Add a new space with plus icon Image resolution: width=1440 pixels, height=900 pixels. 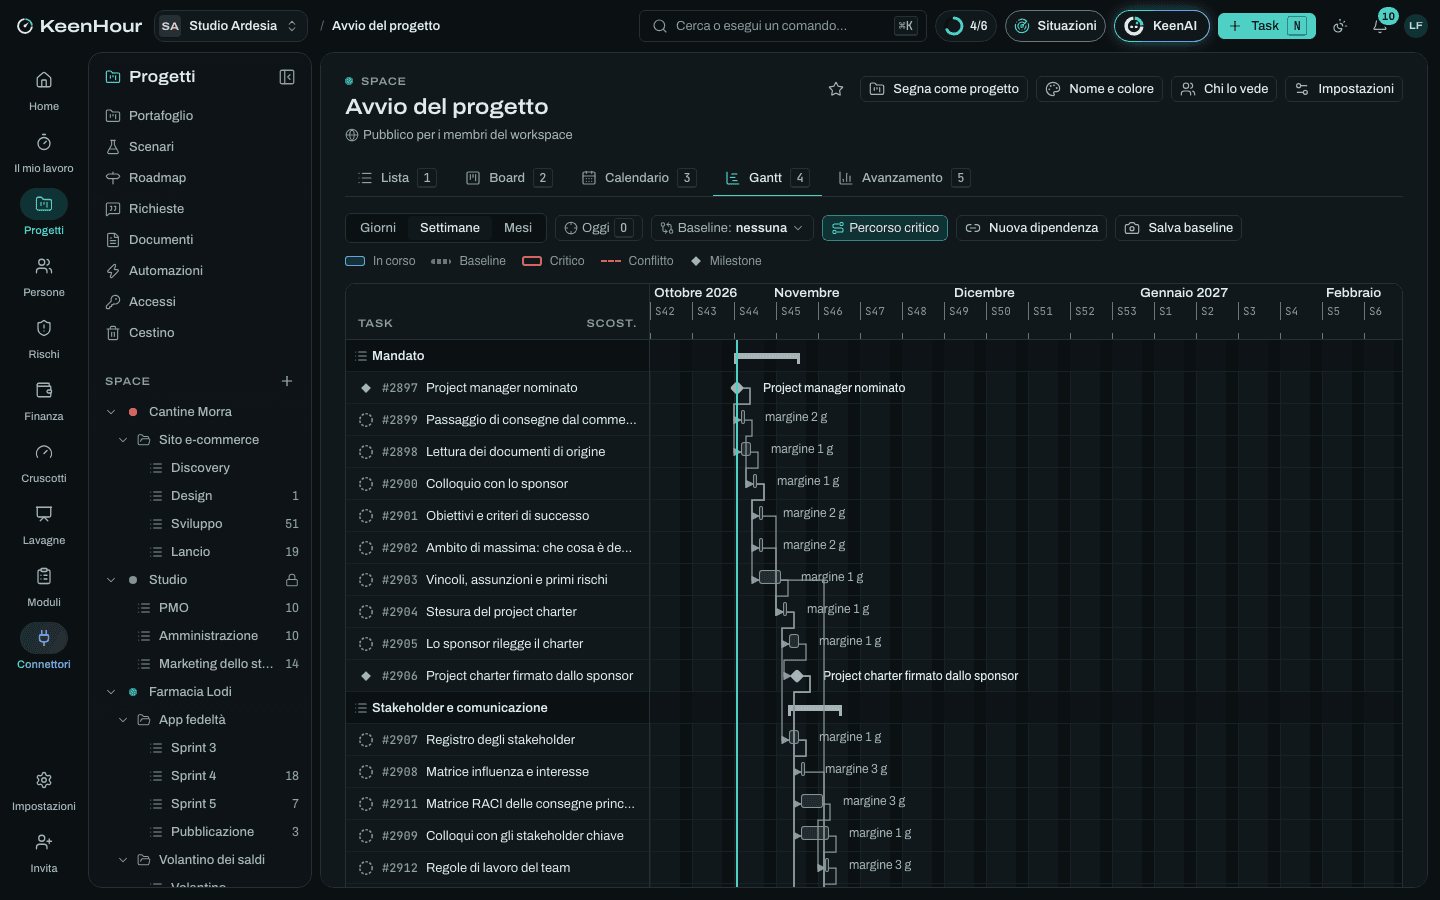click(x=287, y=381)
